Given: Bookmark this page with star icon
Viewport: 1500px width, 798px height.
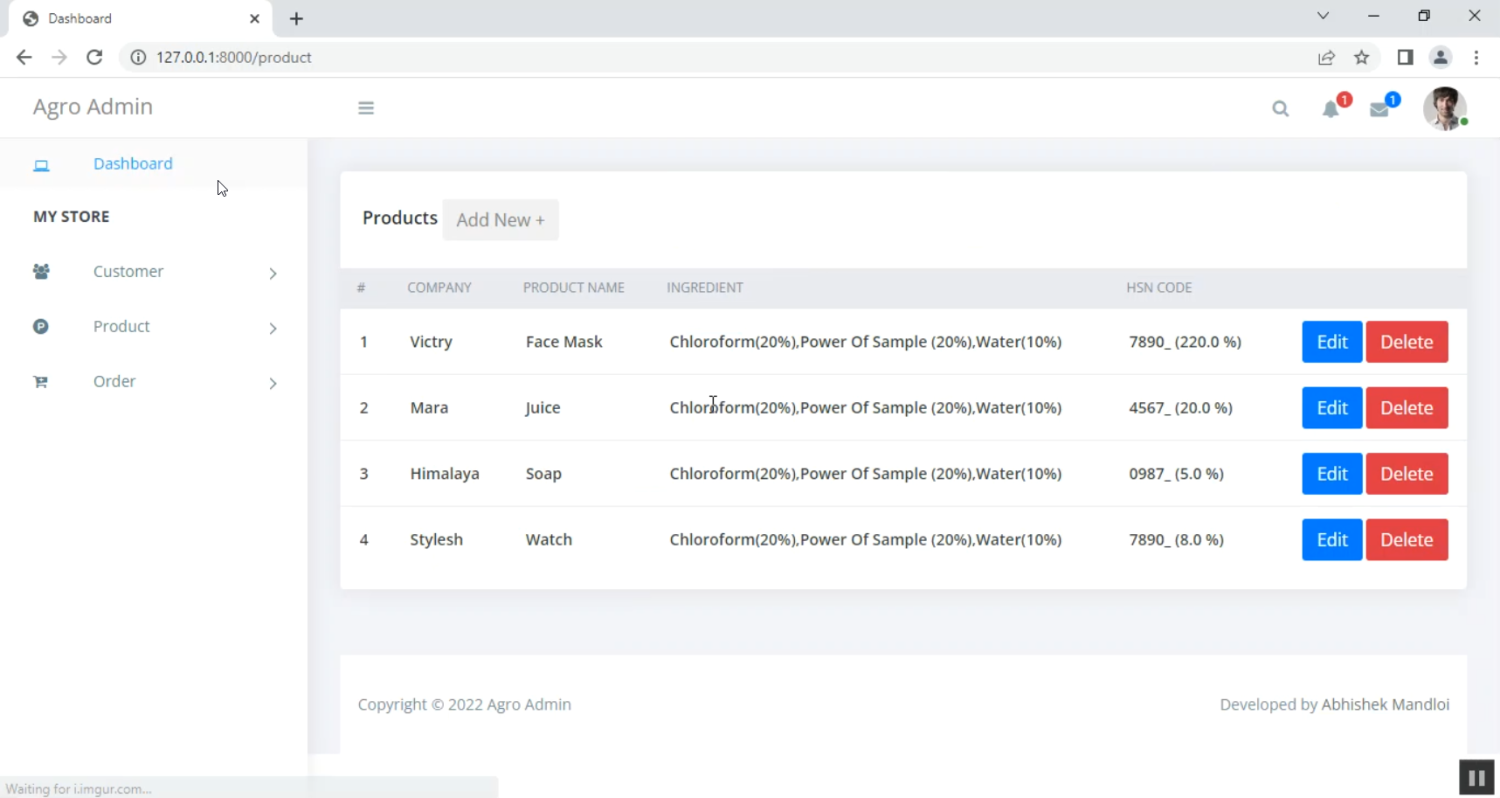Looking at the screenshot, I should click(x=1361, y=57).
